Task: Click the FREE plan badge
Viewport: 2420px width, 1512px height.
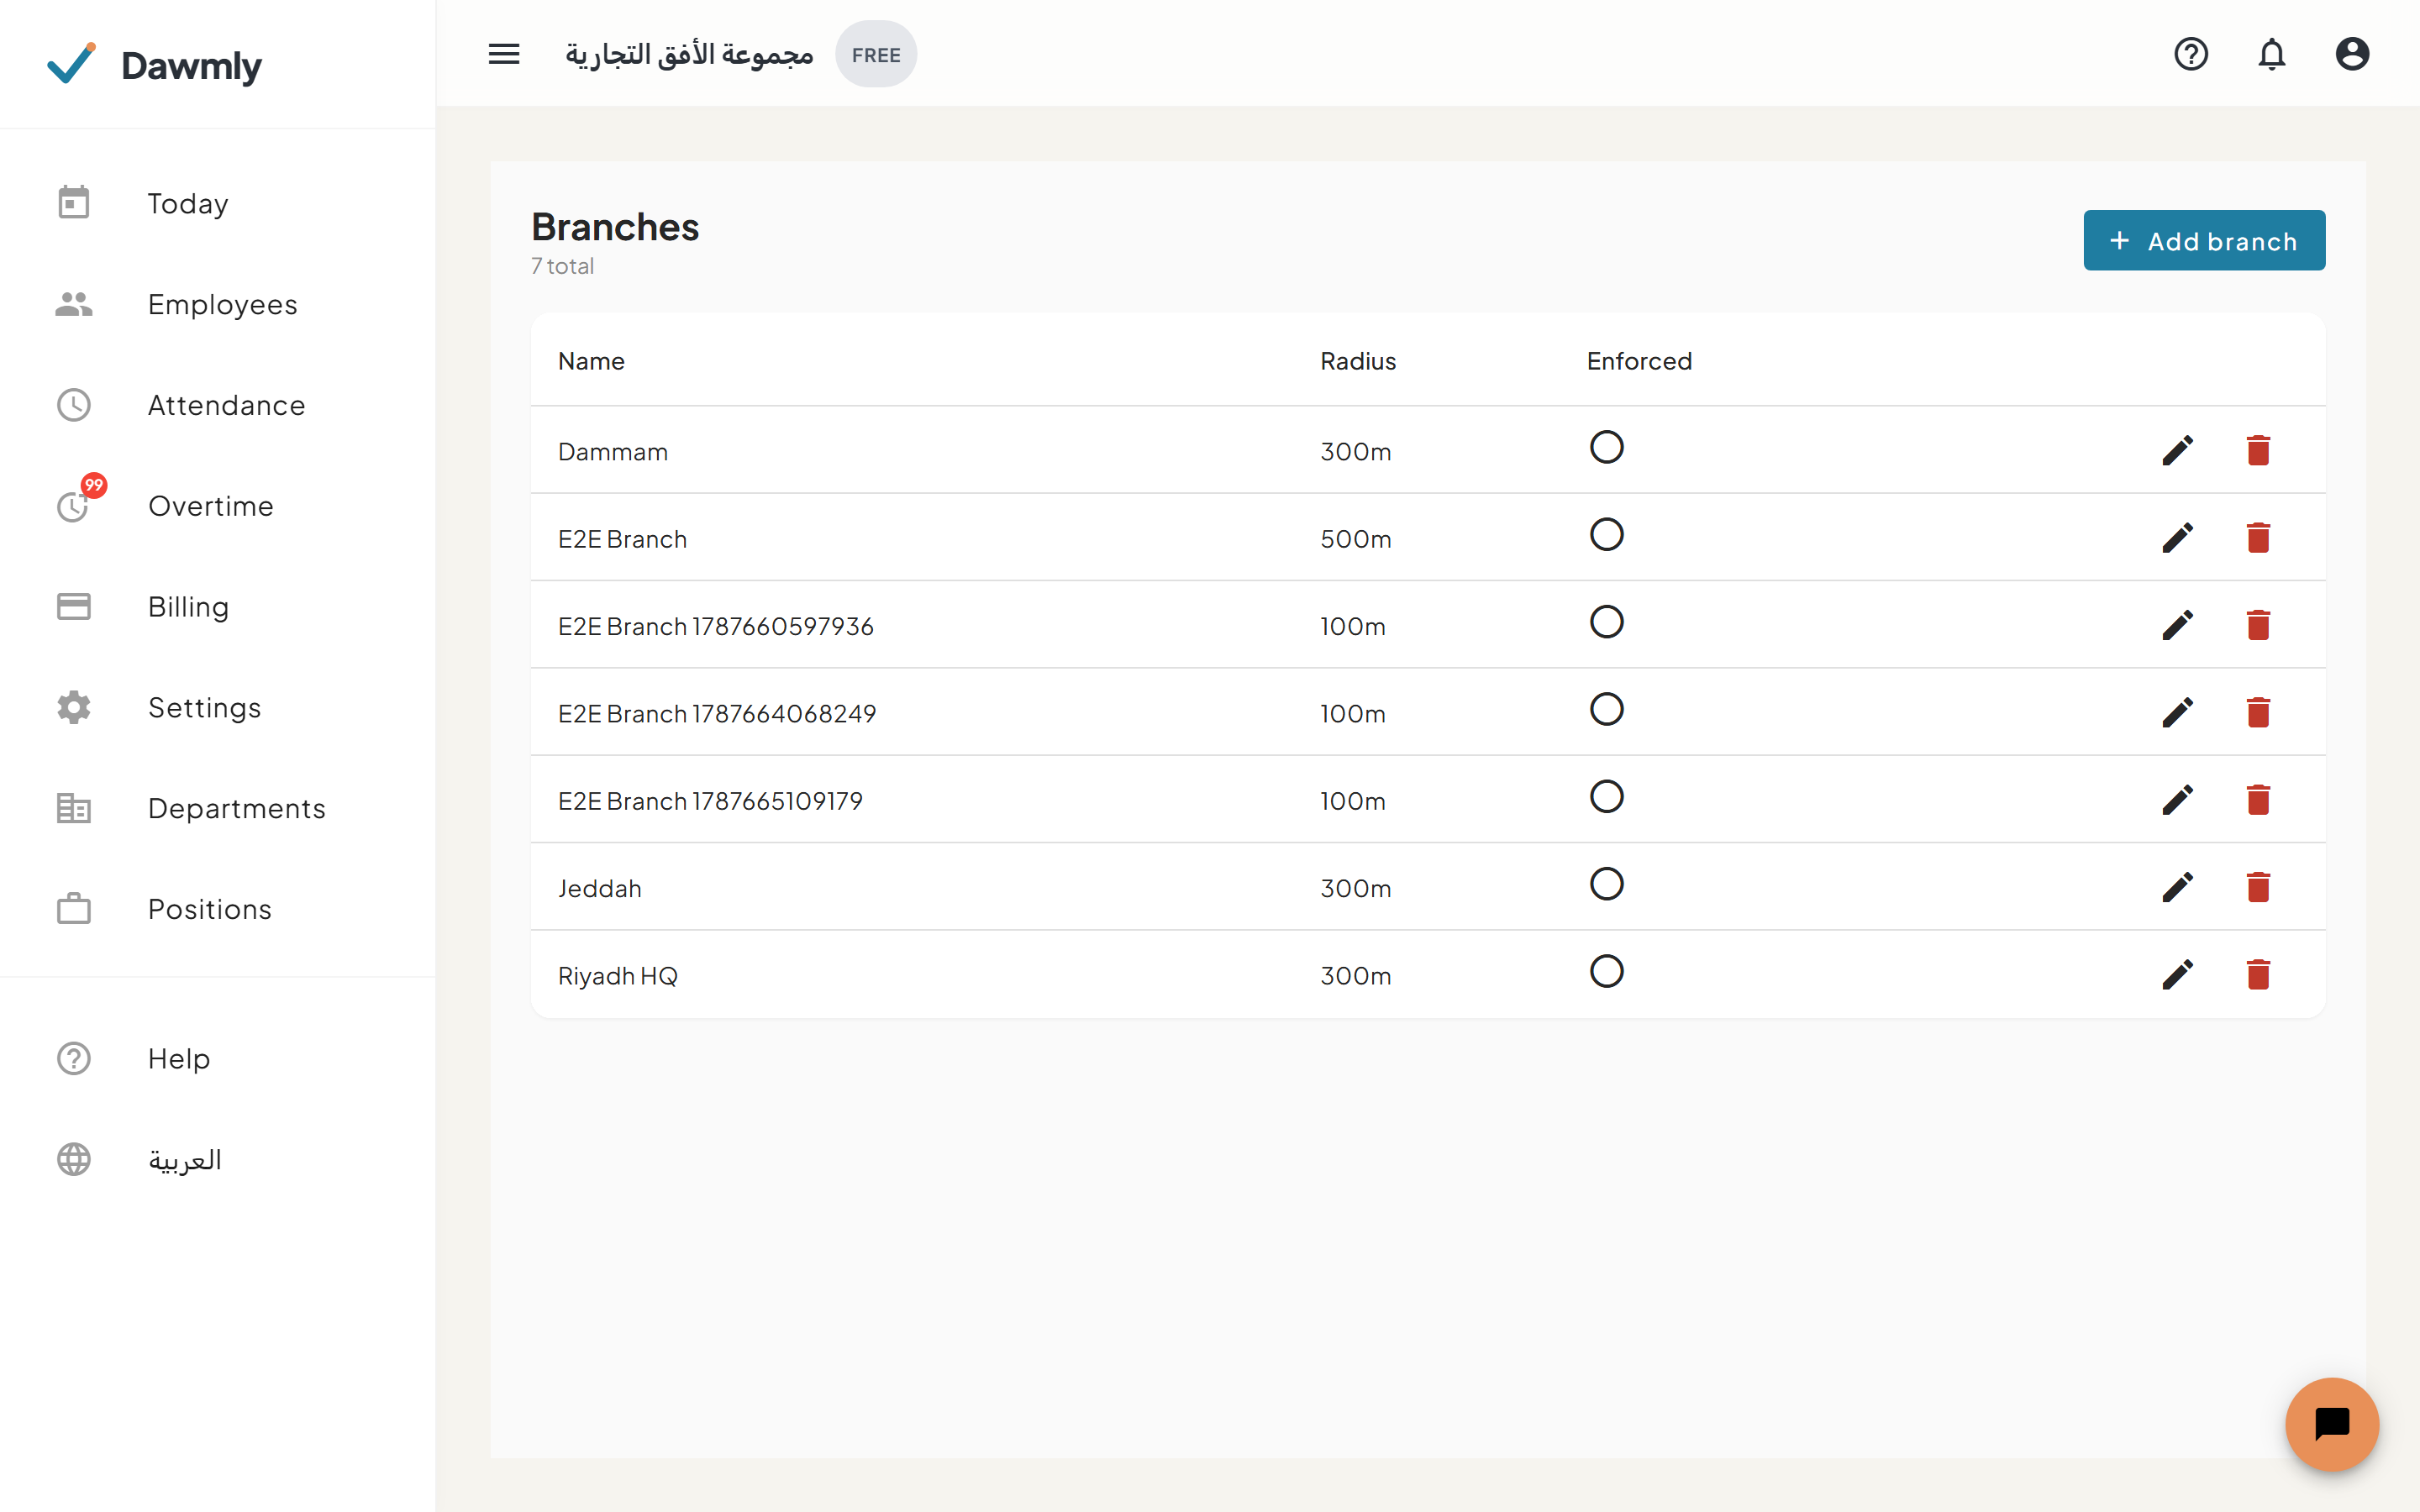Action: point(876,55)
